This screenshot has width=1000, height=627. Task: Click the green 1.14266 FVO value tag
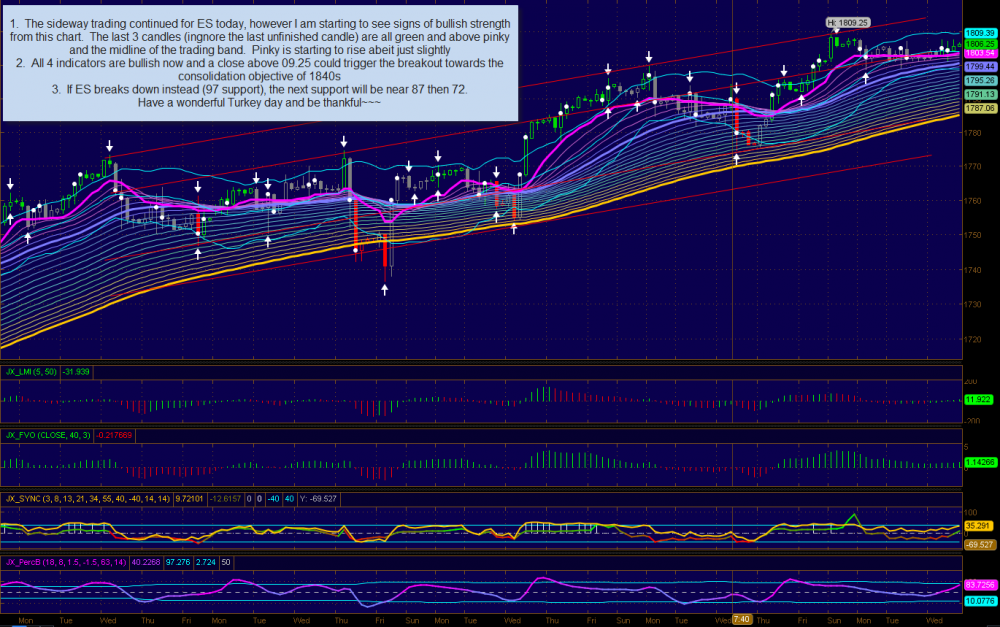click(979, 463)
